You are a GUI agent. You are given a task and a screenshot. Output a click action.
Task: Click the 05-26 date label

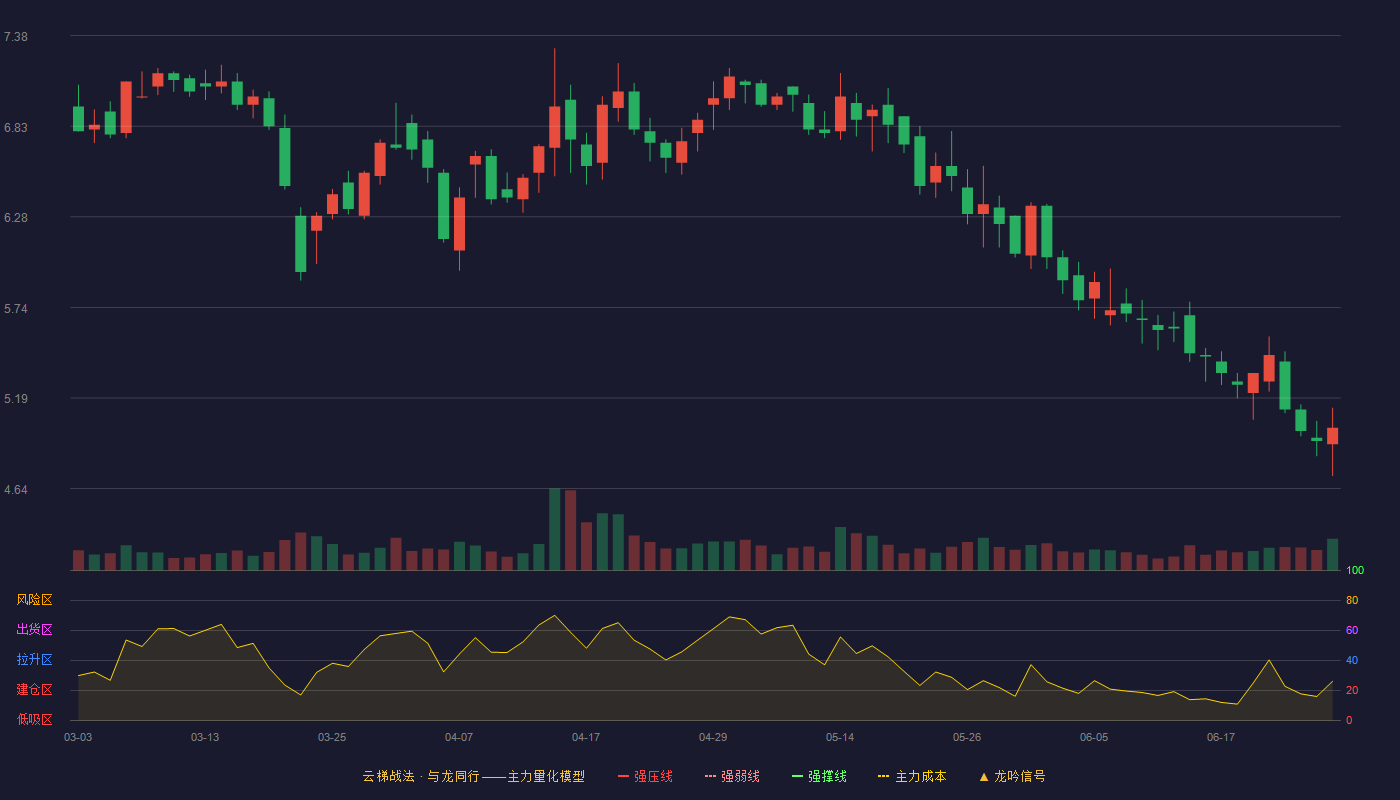coord(967,737)
